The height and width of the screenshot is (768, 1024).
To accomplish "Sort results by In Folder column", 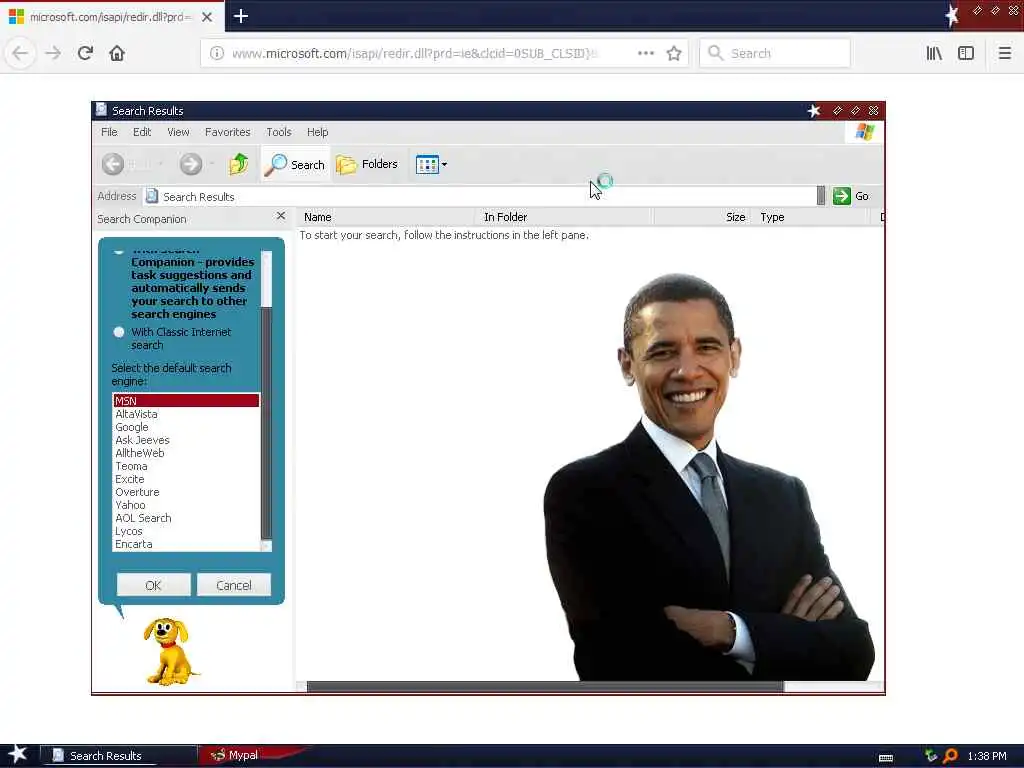I will [564, 217].
